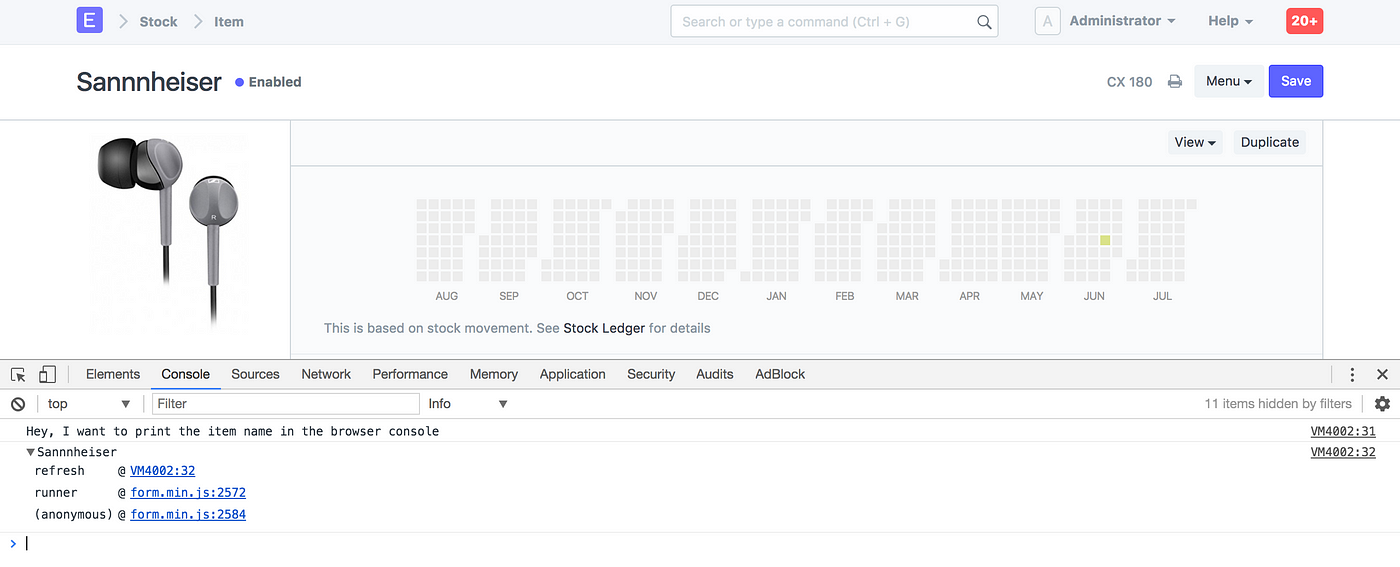1400x567 pixels.
Task: Open the Stock Ledger link
Action: click(x=604, y=328)
